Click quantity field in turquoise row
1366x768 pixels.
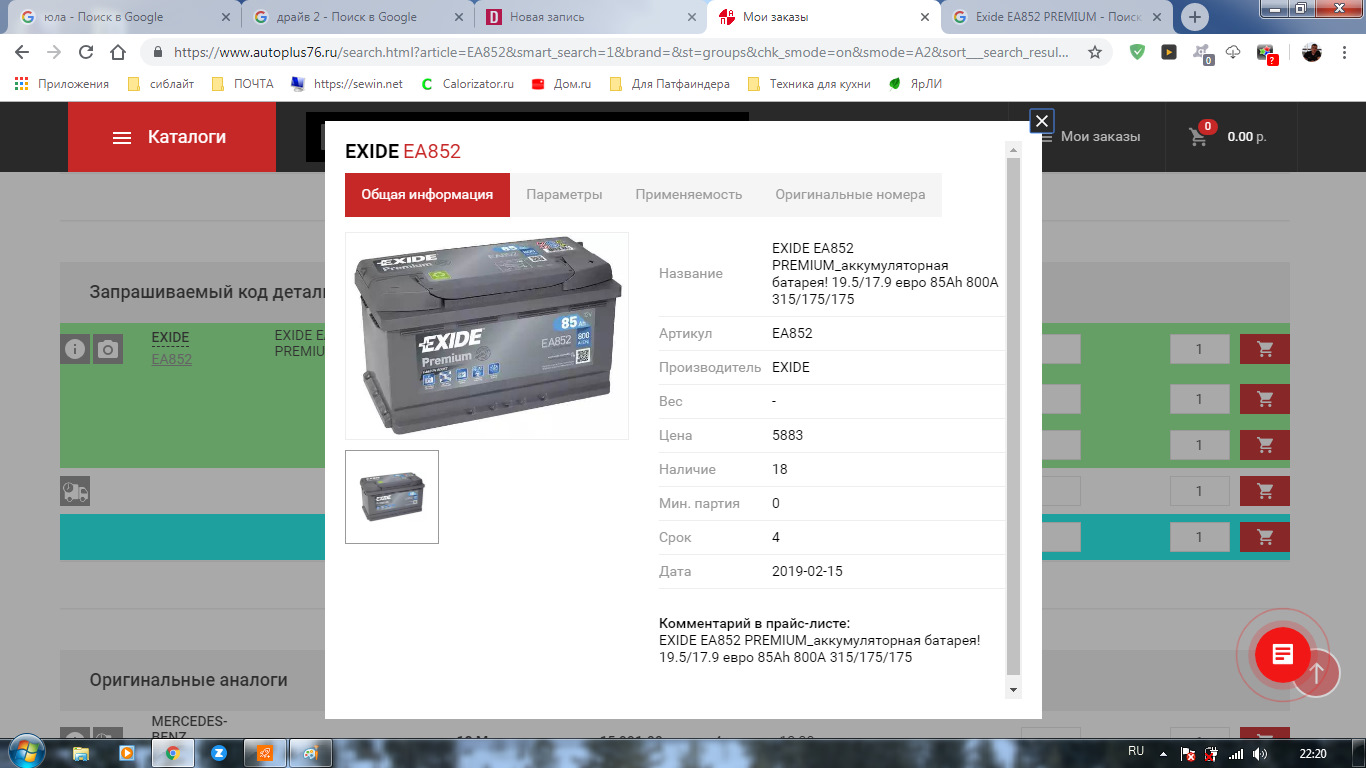coord(1199,537)
